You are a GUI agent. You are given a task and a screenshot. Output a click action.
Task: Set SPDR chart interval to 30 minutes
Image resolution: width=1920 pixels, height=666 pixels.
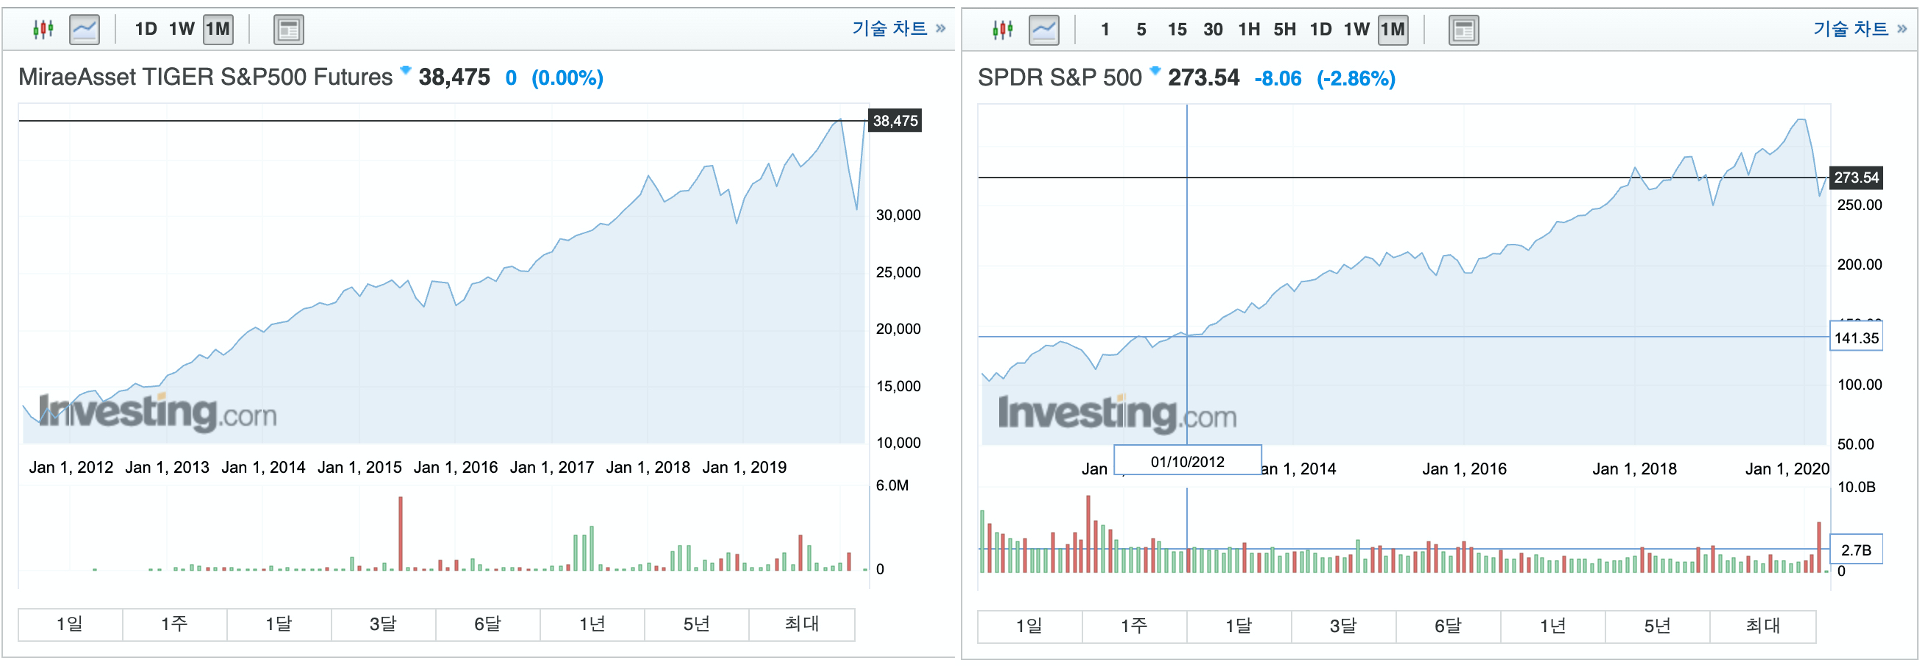(x=1213, y=30)
